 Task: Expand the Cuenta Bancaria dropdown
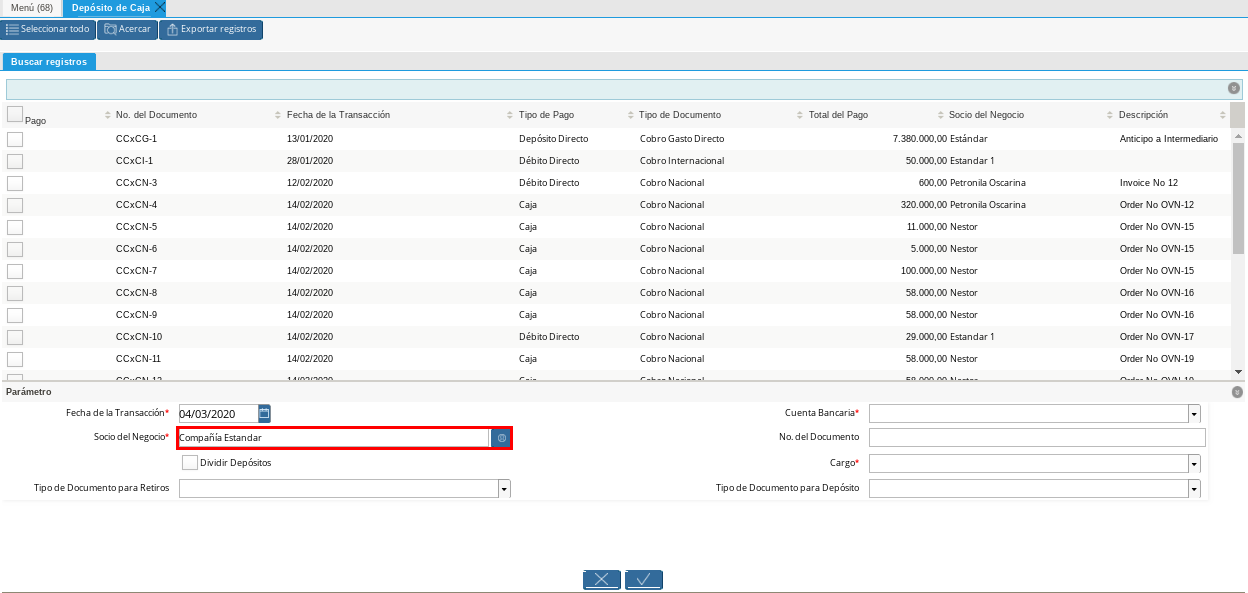tap(1193, 414)
